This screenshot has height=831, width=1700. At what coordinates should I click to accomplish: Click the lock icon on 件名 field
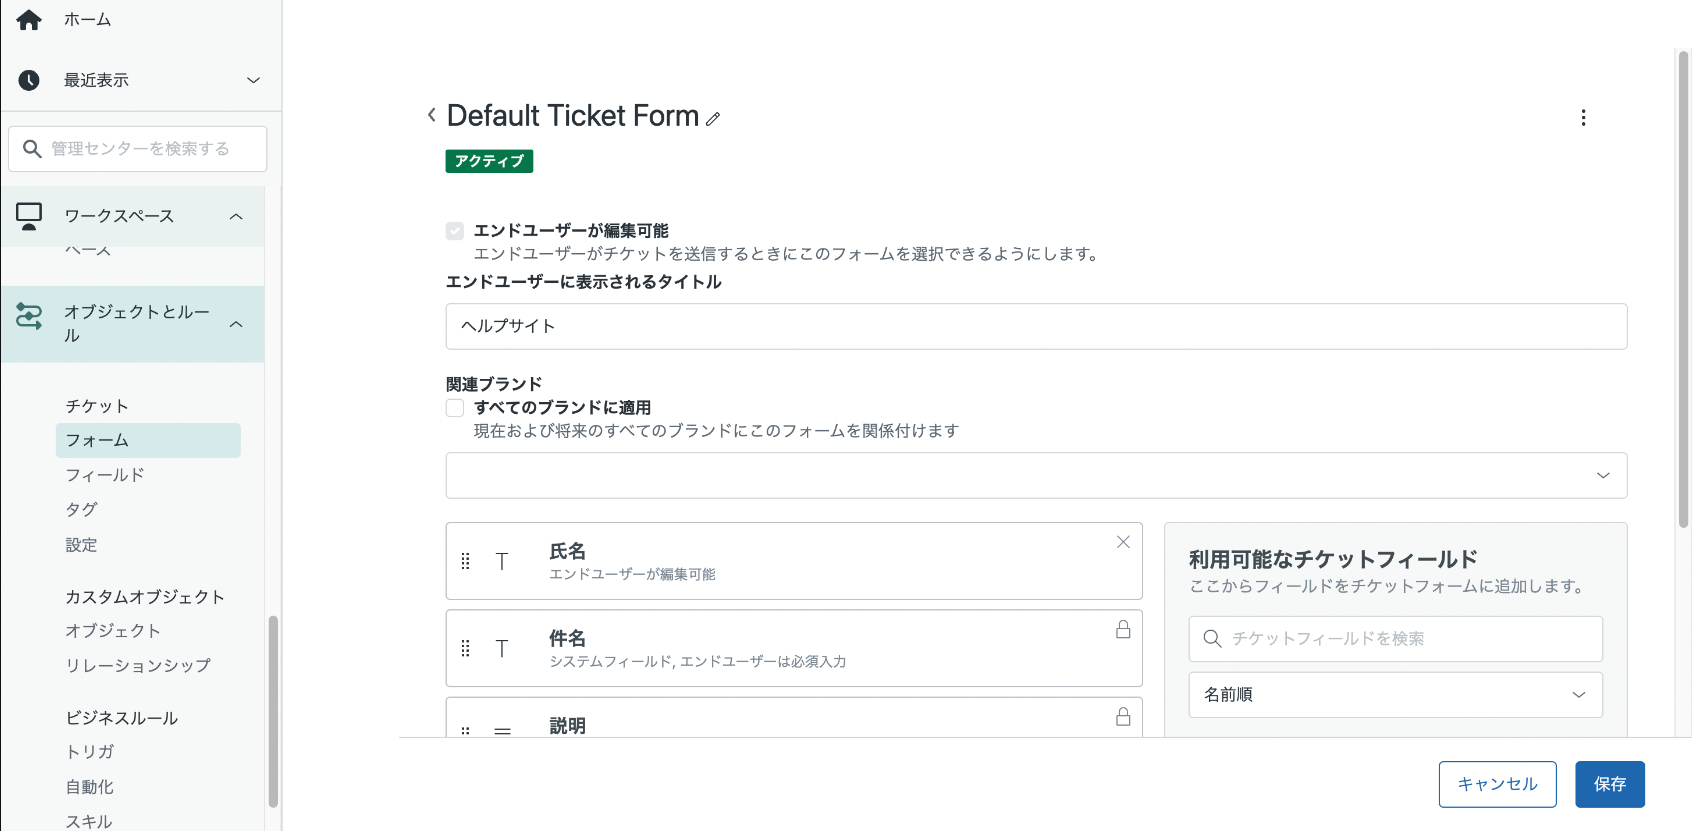(x=1123, y=629)
